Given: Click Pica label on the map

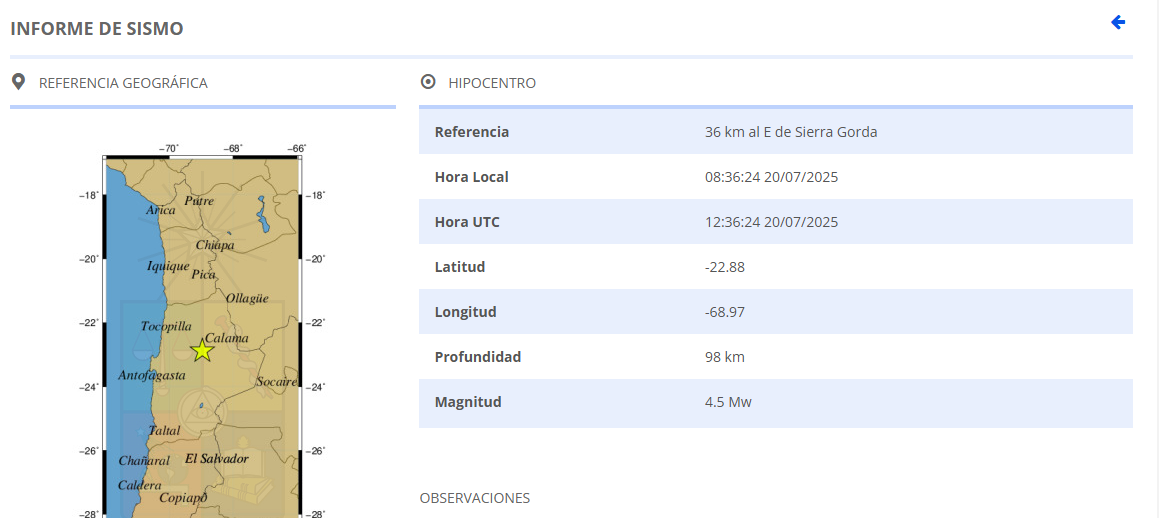Looking at the screenshot, I should point(203,274).
